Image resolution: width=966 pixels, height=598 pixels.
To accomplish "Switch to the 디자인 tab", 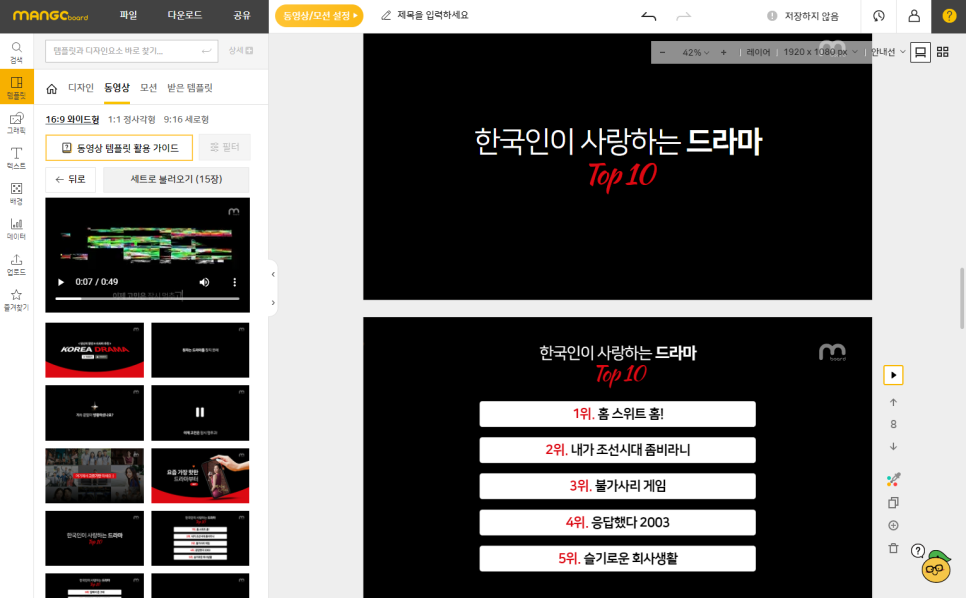I will click(x=81, y=87).
